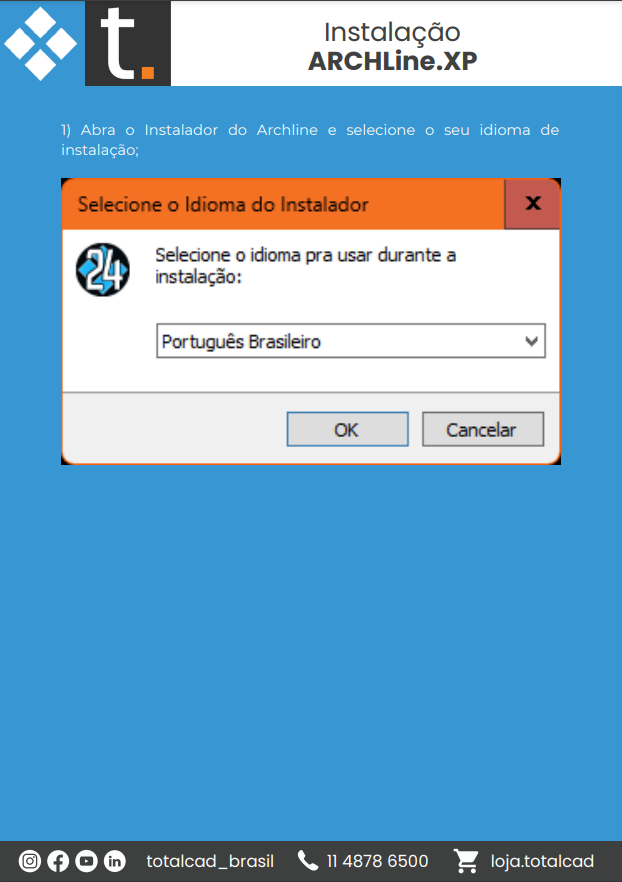Open the LinkedIn icon in footer
The image size is (622, 882).
(x=115, y=861)
